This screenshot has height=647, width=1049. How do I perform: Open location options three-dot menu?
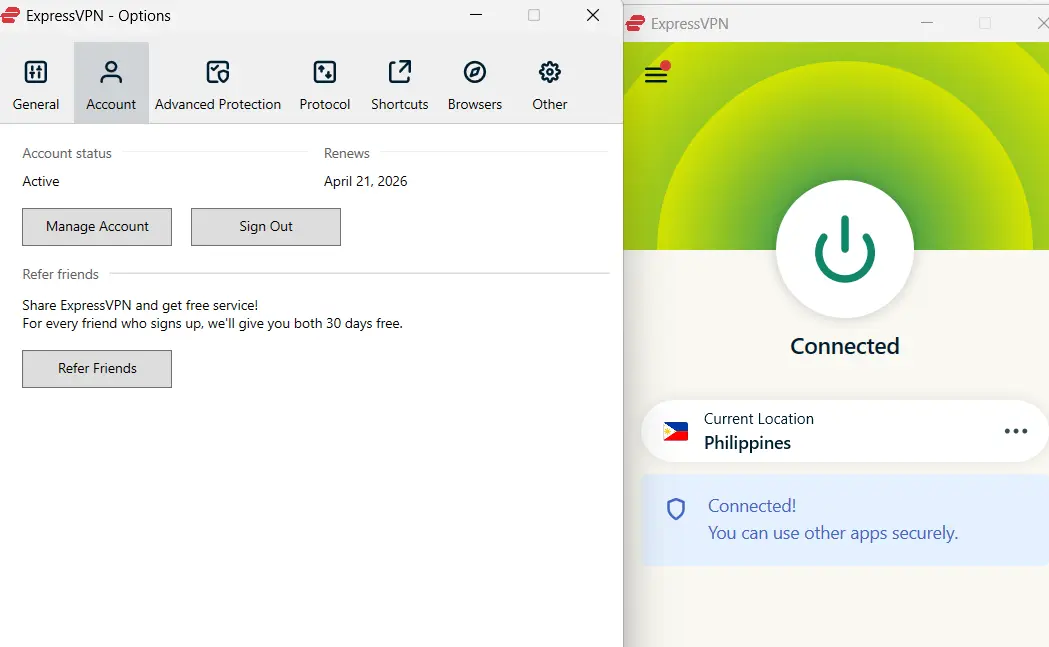pos(1016,431)
